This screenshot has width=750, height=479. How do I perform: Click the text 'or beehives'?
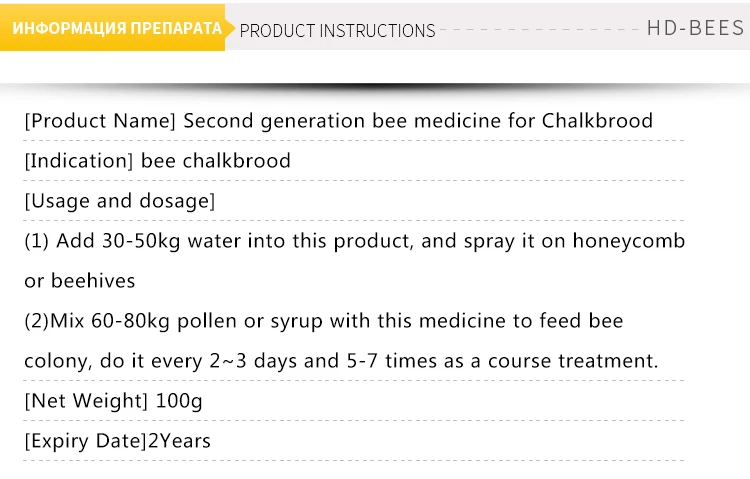pyautogui.click(x=79, y=281)
